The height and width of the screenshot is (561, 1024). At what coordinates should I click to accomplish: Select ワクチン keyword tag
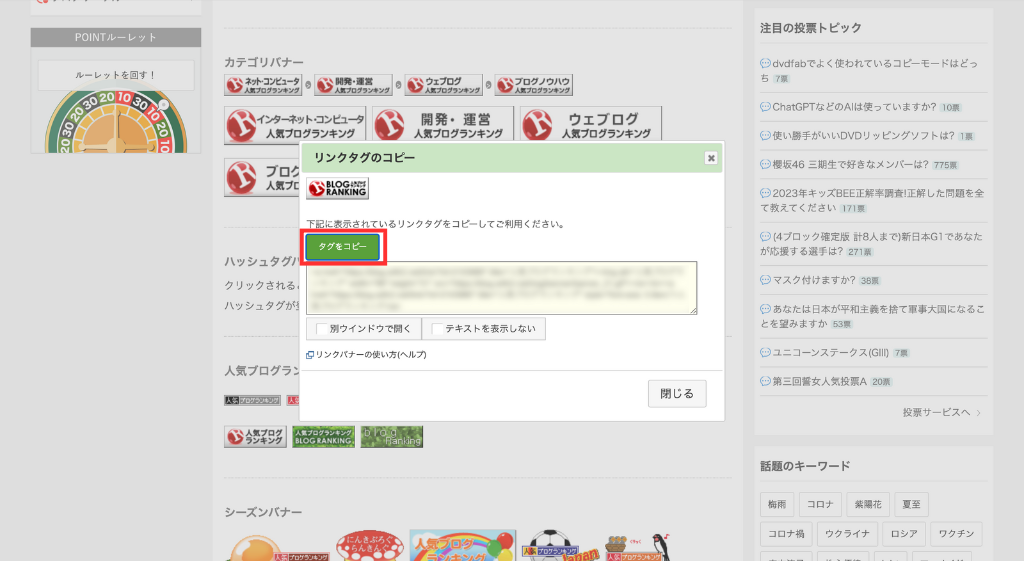956,534
